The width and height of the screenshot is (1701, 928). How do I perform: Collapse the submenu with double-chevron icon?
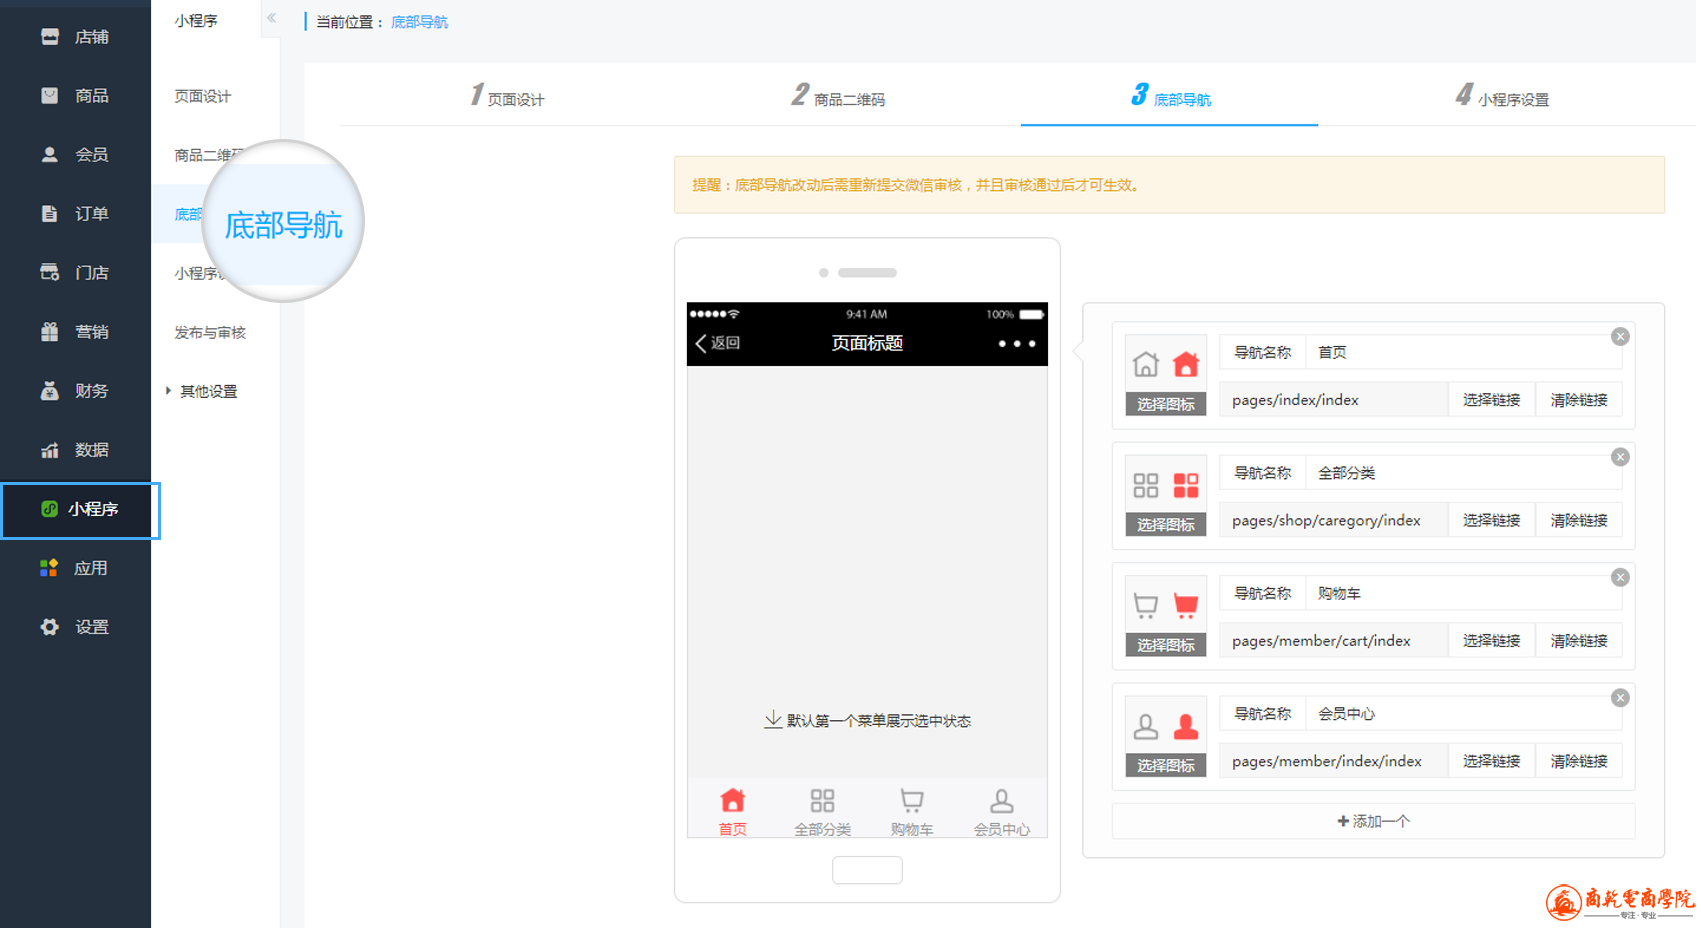[271, 18]
